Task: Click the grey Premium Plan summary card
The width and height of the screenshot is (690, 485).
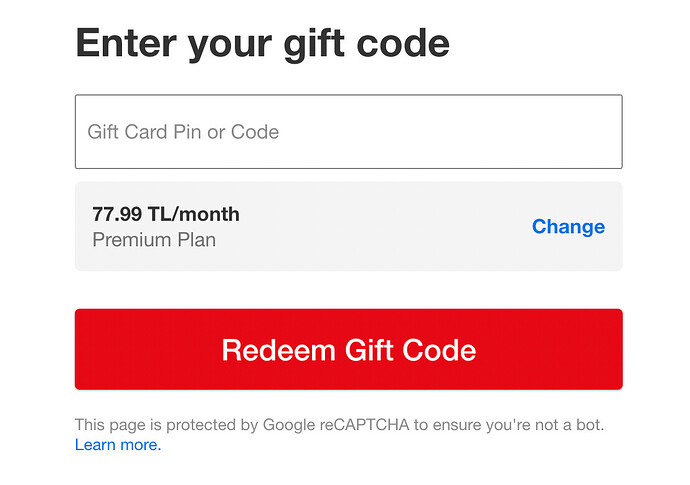Action: [x=349, y=226]
